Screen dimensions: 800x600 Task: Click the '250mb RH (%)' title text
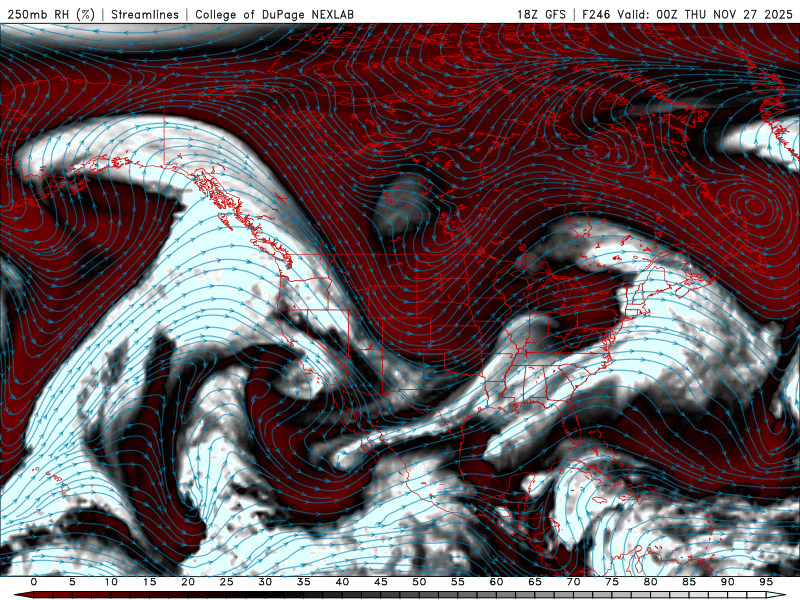coord(51,14)
